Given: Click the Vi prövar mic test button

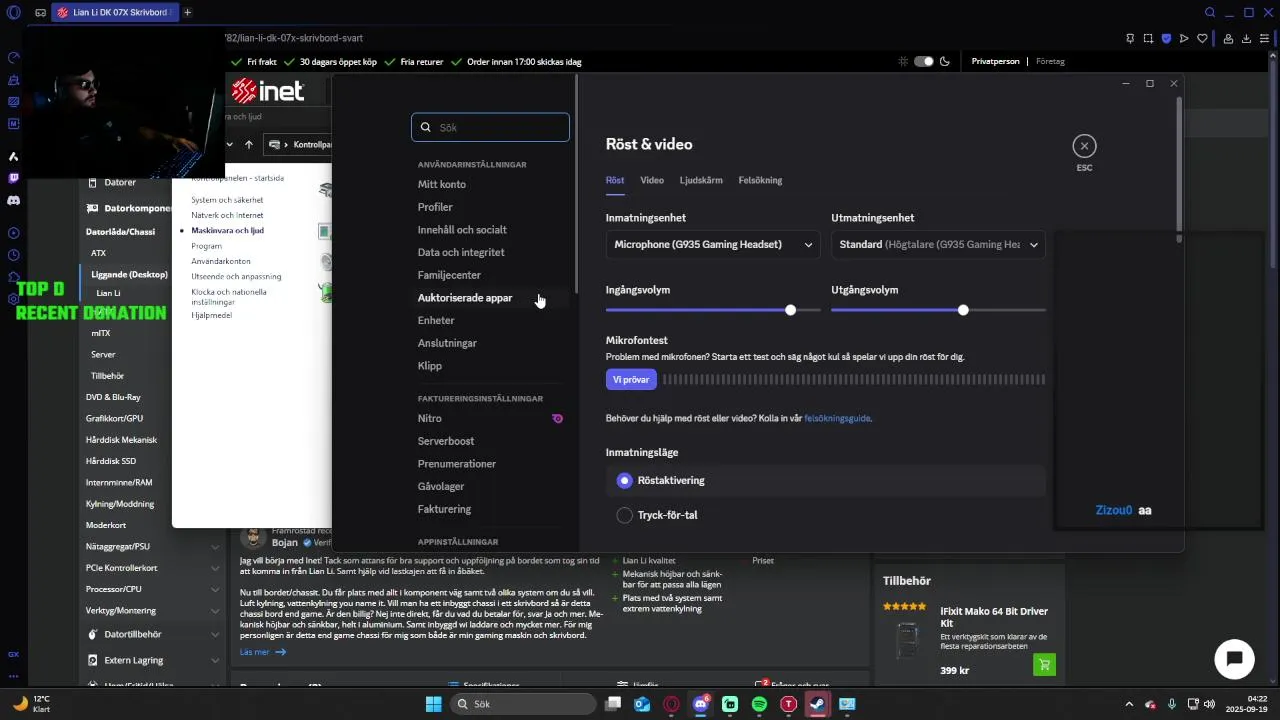Looking at the screenshot, I should [631, 380].
